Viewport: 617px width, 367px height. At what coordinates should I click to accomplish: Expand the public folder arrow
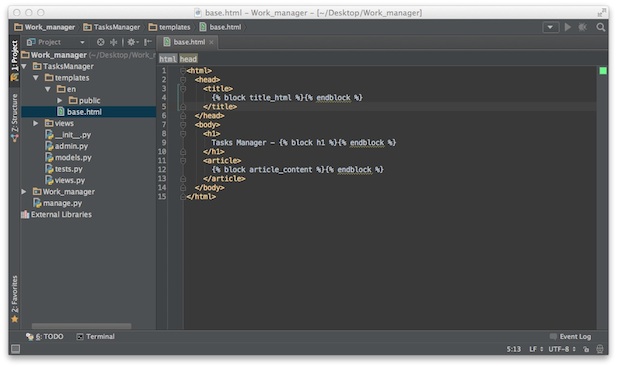pos(60,101)
